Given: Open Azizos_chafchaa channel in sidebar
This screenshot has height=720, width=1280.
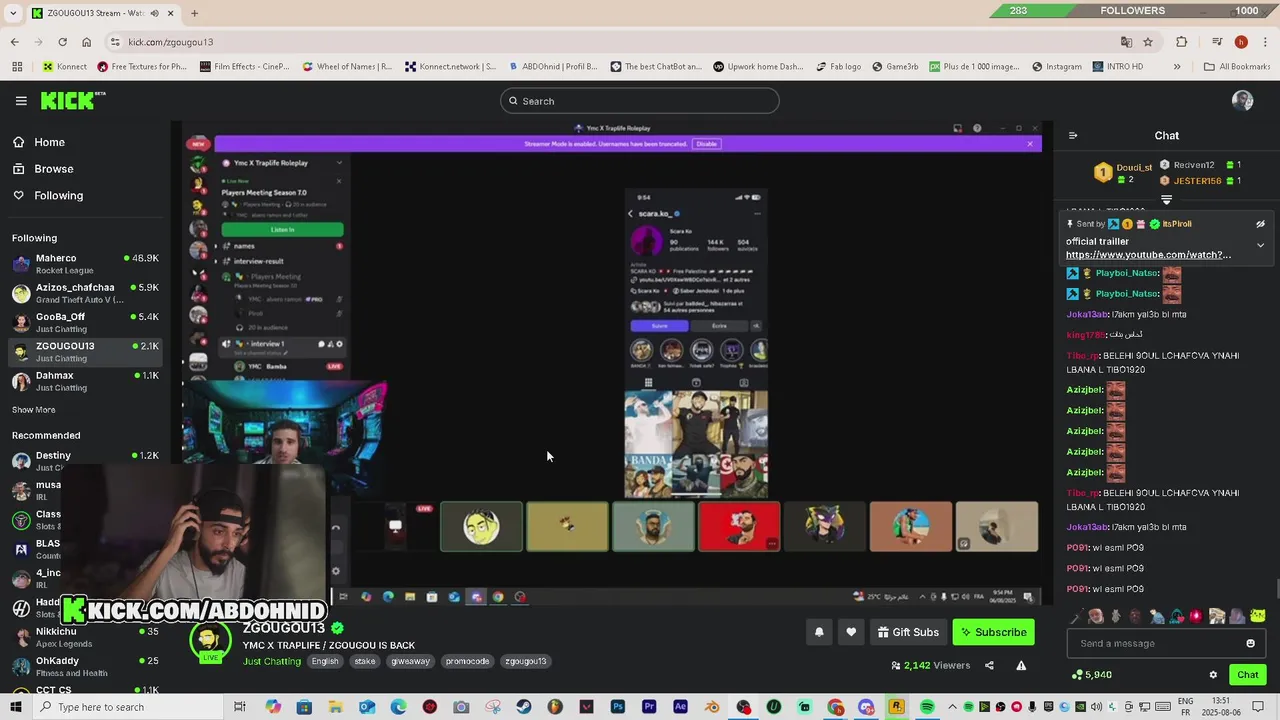Looking at the screenshot, I should 86,293.
